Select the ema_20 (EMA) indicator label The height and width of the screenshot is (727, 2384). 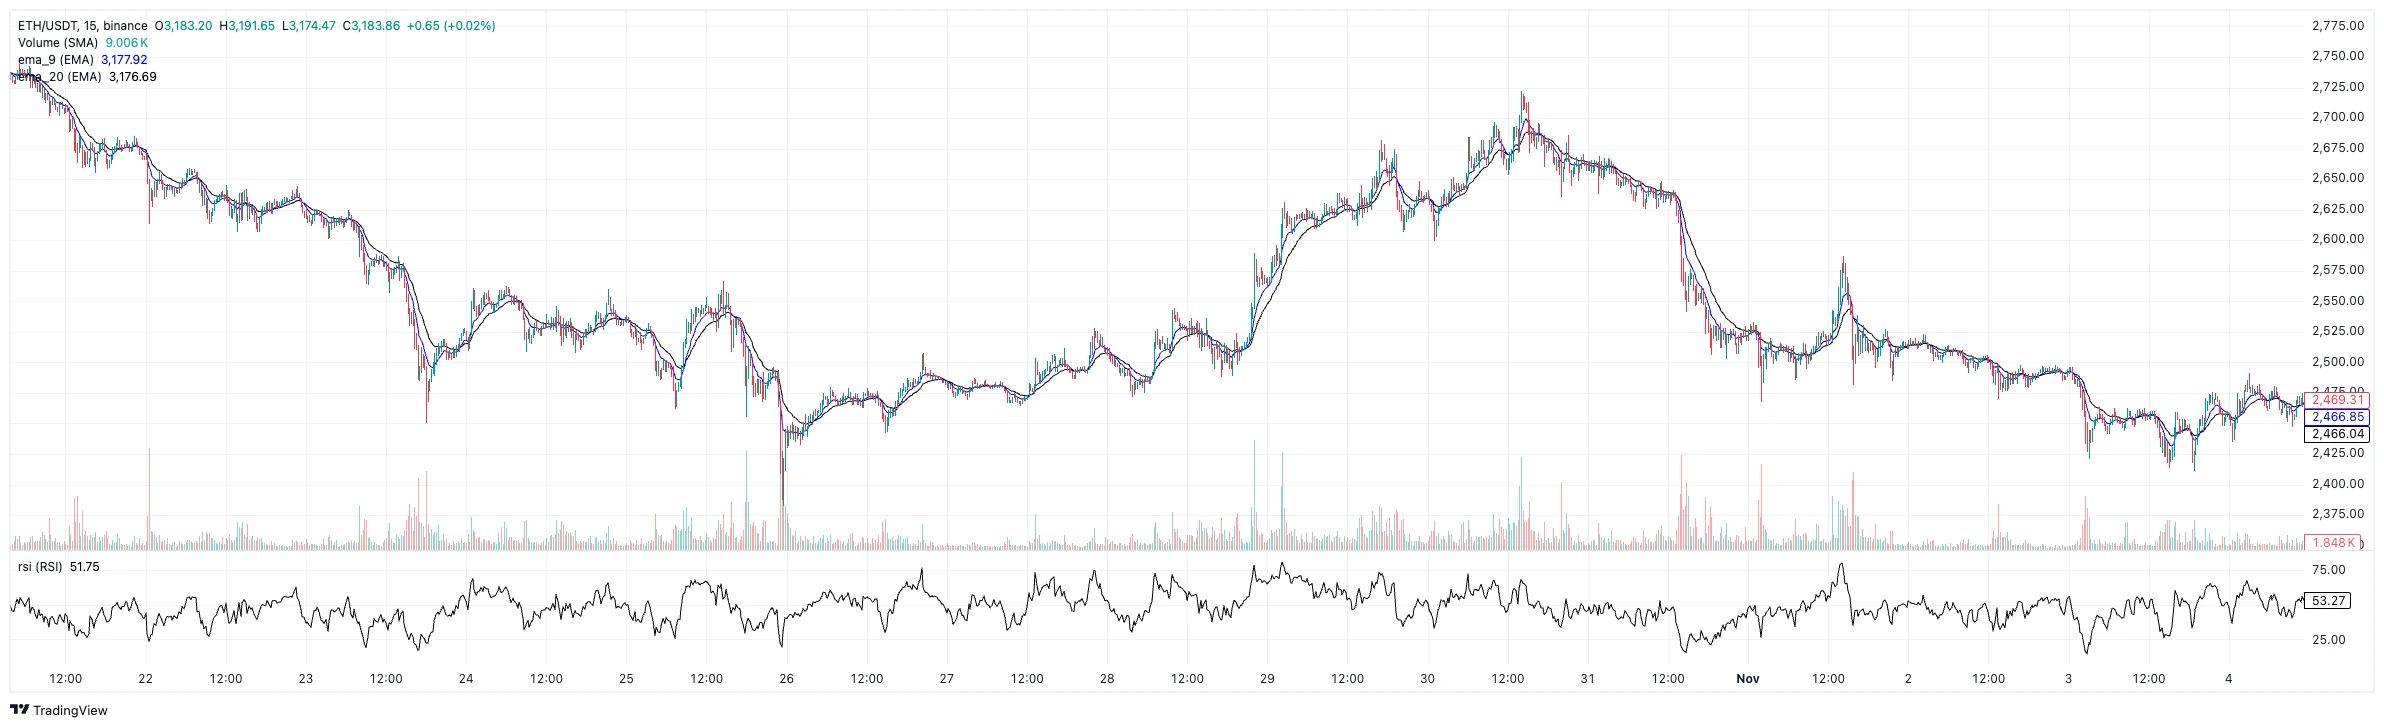[60, 77]
